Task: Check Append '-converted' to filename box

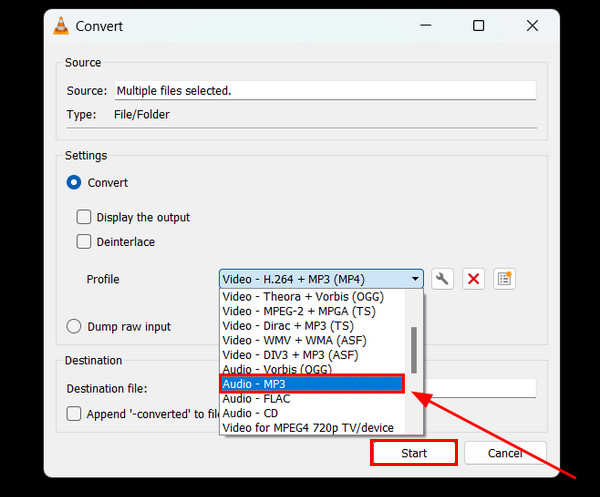Action: (74, 414)
